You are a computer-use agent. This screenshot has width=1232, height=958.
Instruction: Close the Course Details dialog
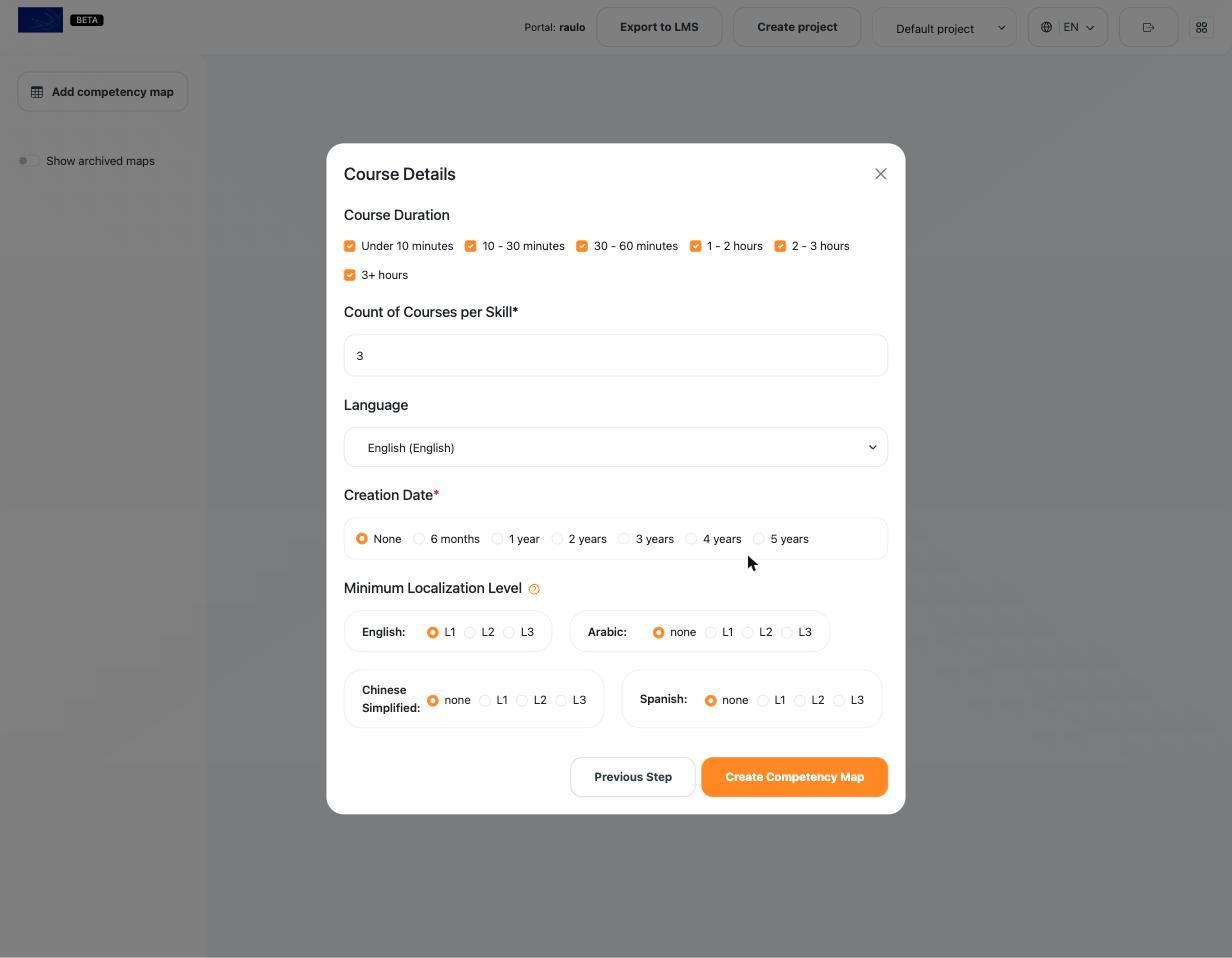coord(880,174)
